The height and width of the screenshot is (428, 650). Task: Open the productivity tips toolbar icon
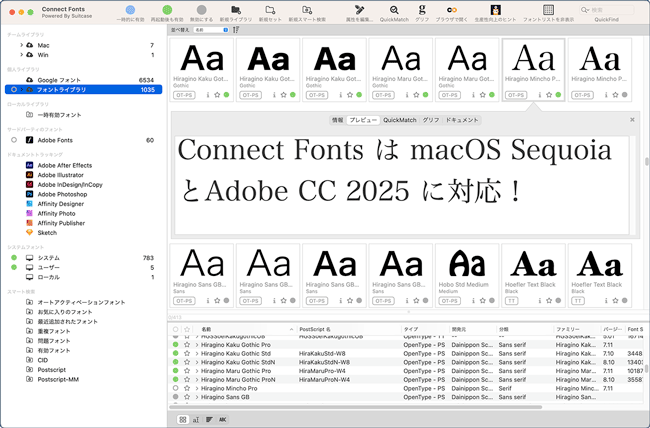pyautogui.click(x=495, y=10)
